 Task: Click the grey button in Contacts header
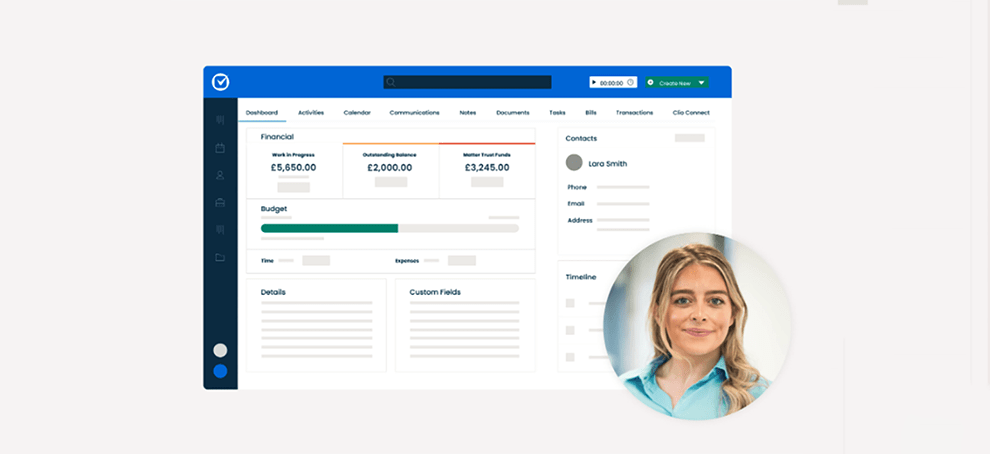click(689, 138)
